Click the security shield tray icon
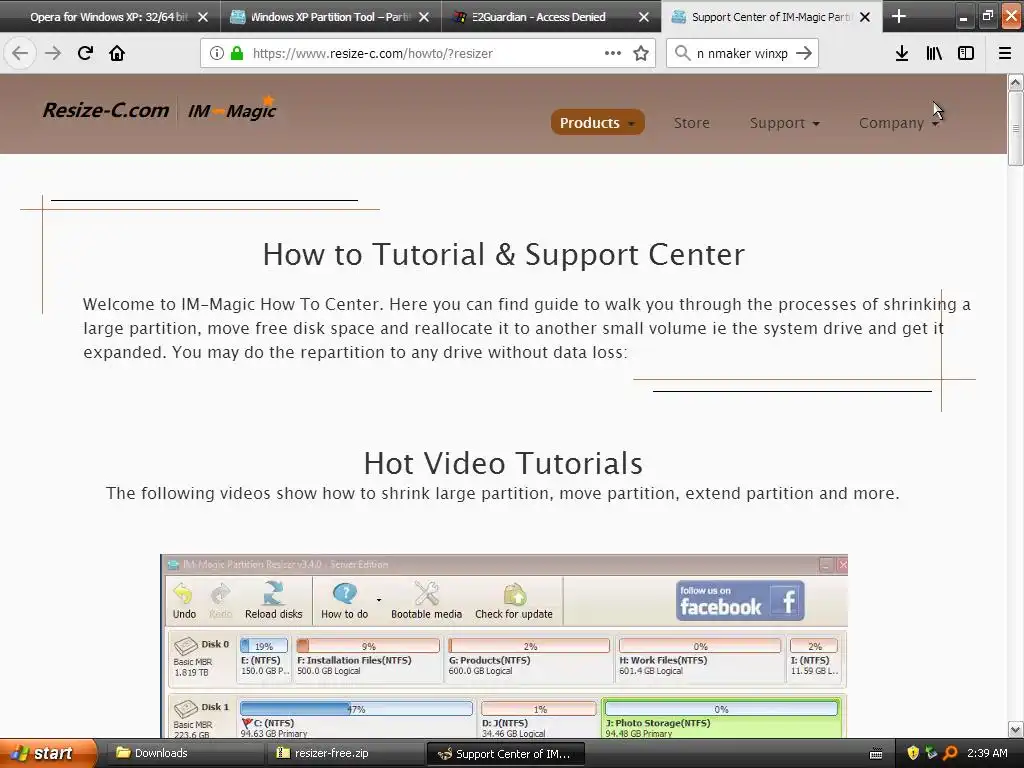Screen dimensions: 1024x768 [x=913, y=753]
